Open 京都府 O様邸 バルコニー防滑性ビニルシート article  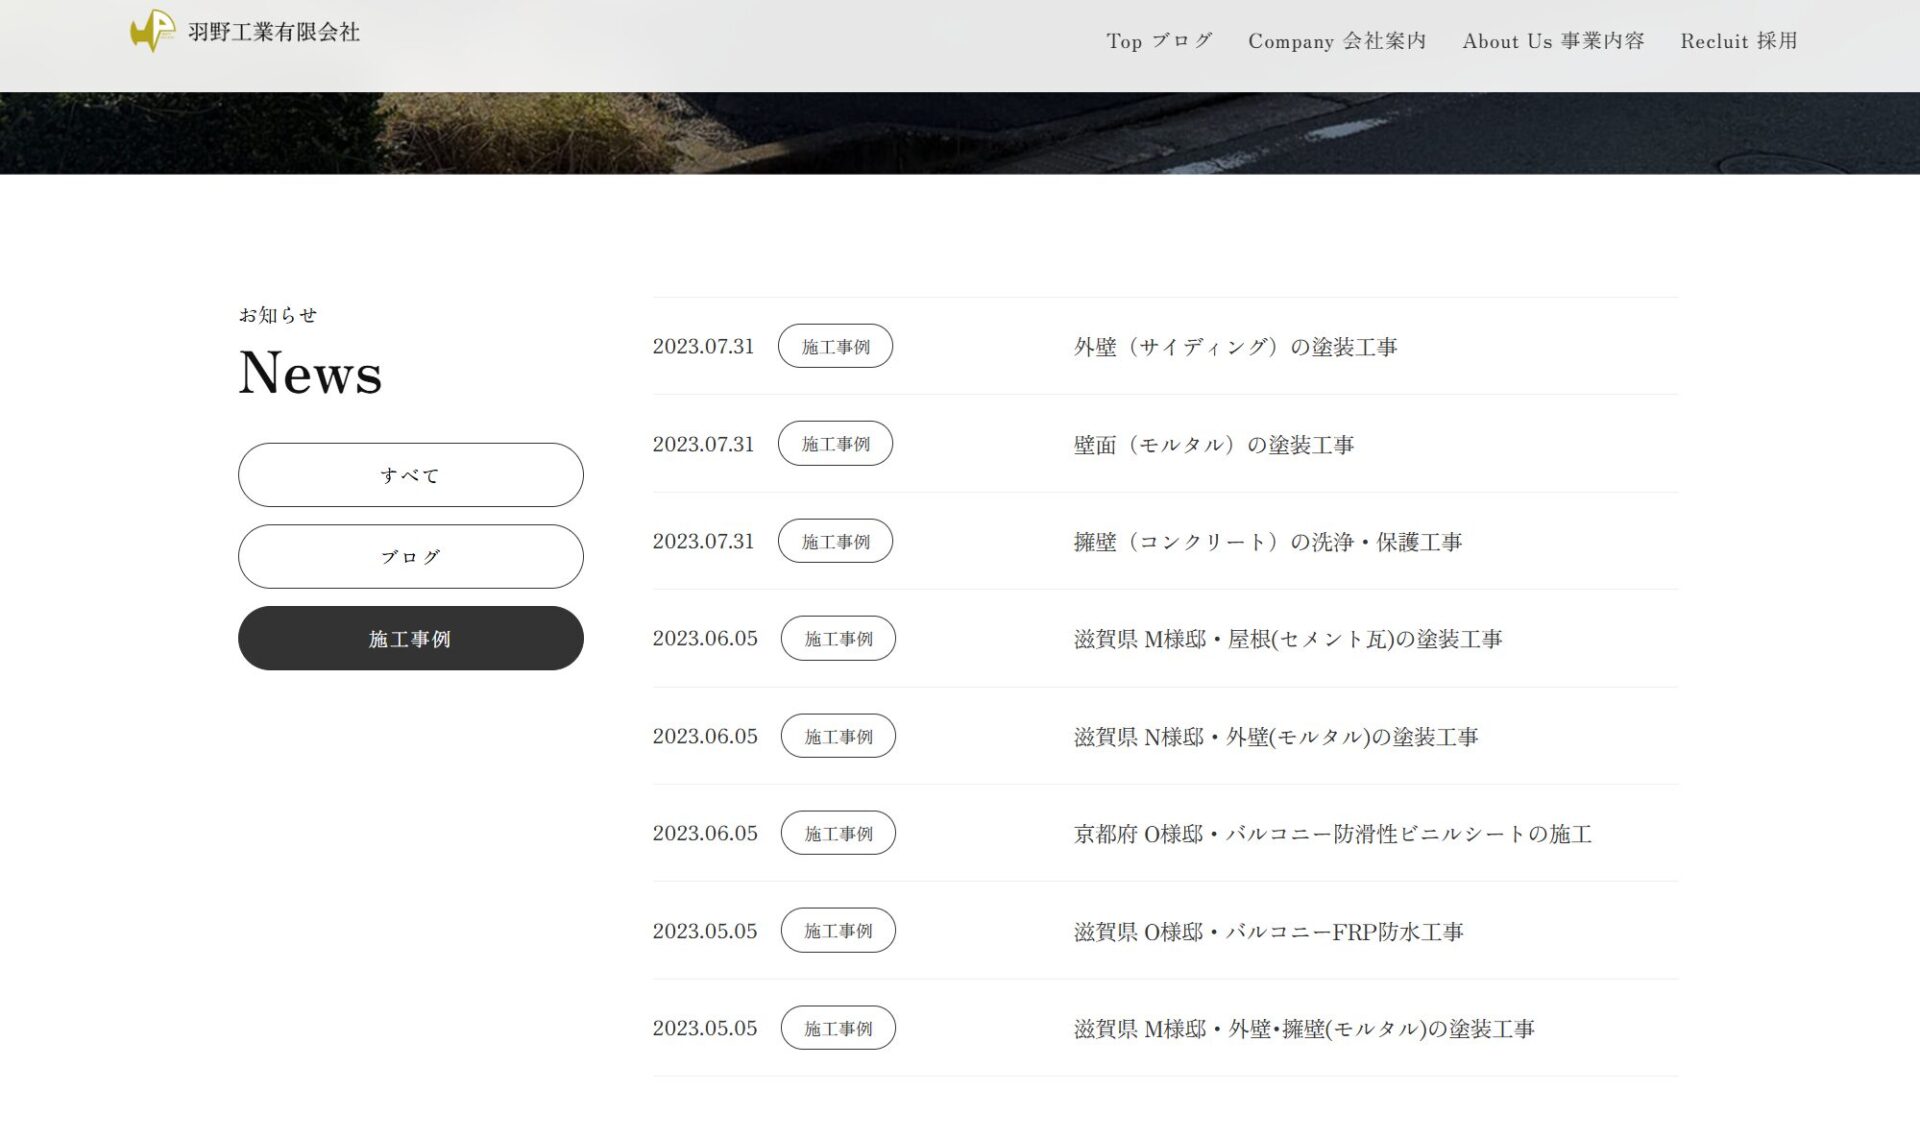coord(1332,834)
